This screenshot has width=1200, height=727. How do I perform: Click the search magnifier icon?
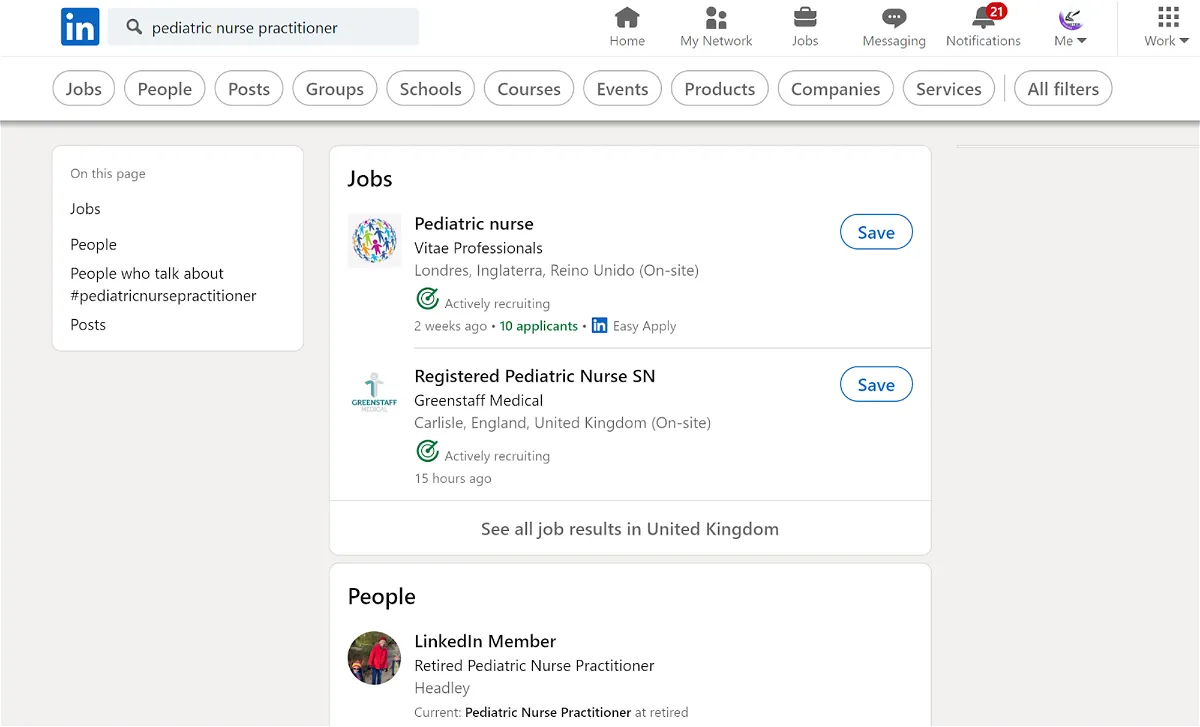tap(134, 27)
